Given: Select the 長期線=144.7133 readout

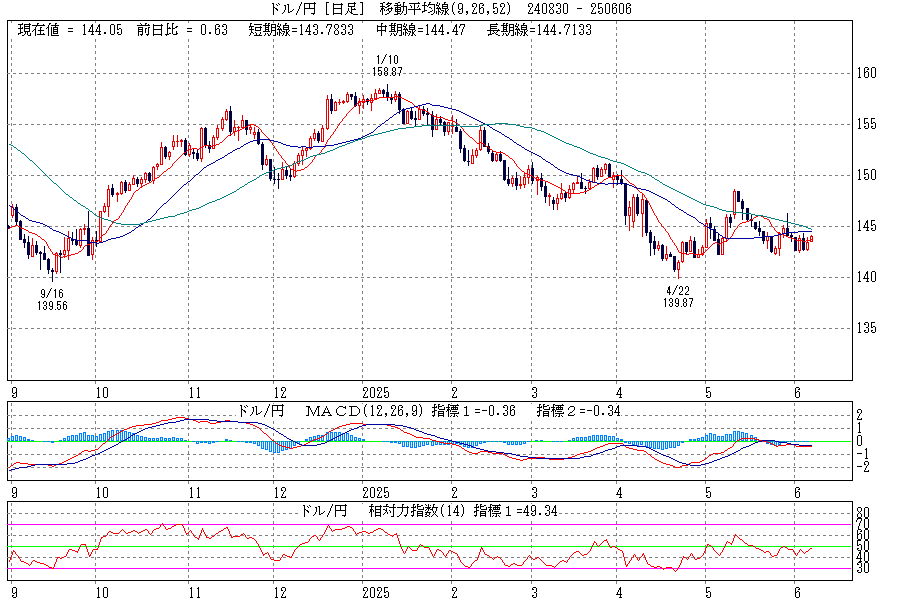Looking at the screenshot, I should tap(539, 30).
